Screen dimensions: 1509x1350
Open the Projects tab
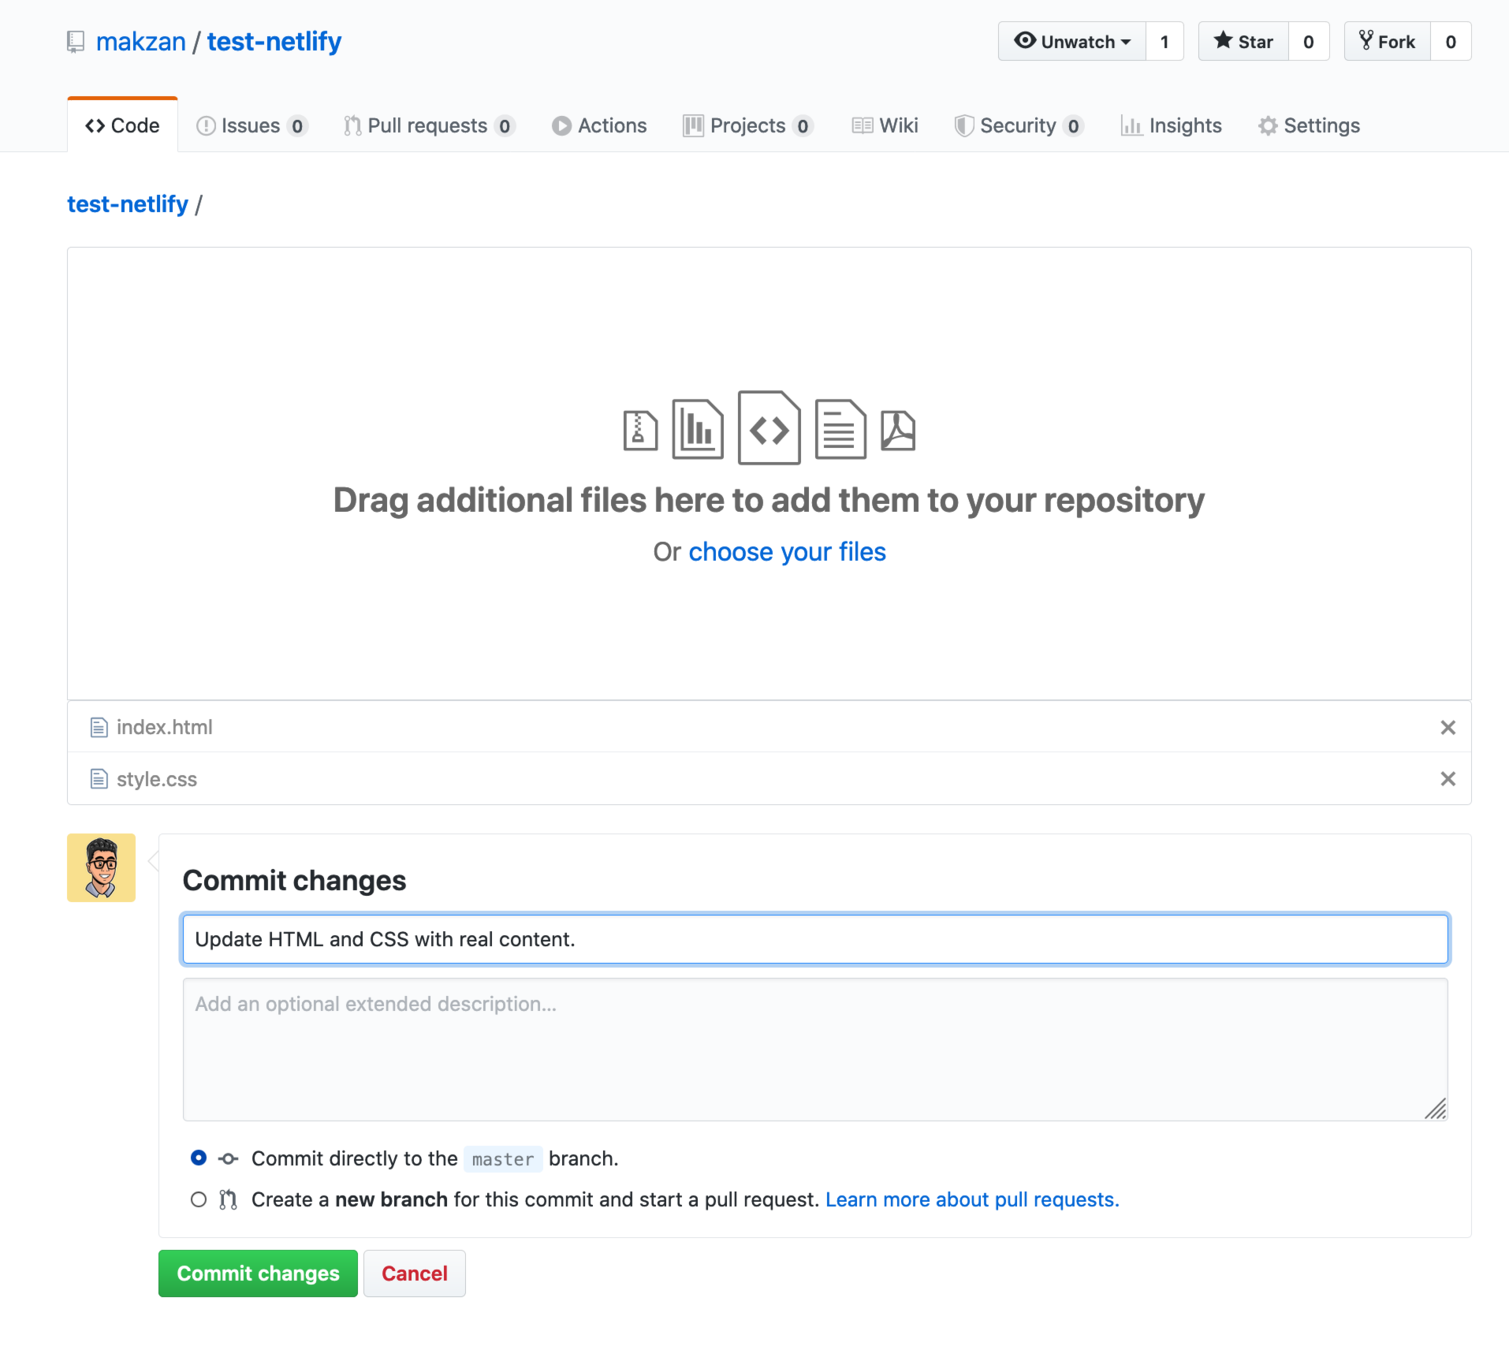click(x=748, y=126)
